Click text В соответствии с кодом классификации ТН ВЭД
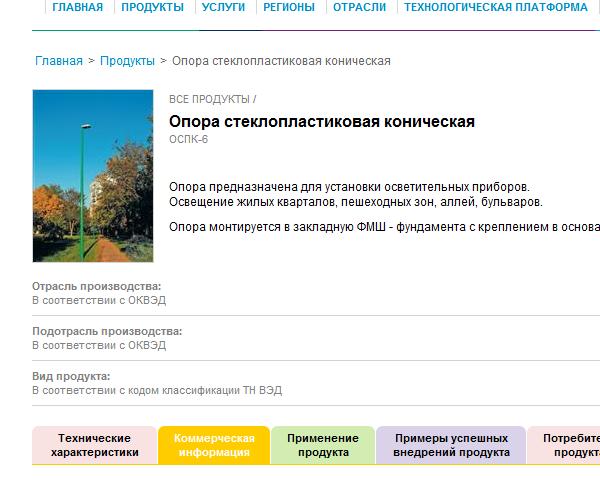The width and height of the screenshot is (600, 481). pyautogui.click(x=157, y=390)
